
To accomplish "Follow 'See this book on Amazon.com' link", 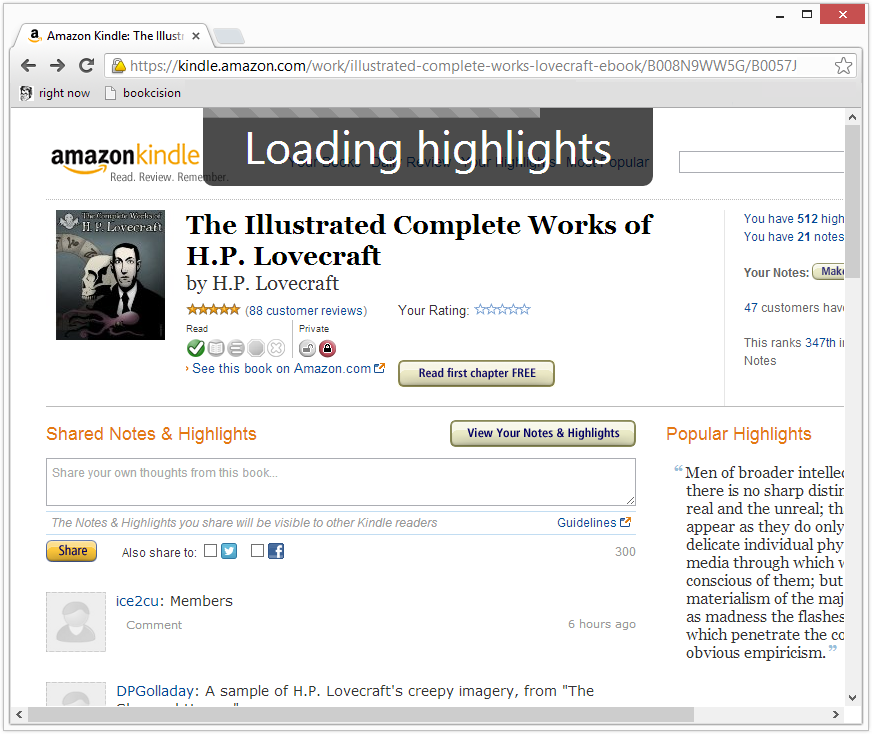I will click(x=281, y=369).
